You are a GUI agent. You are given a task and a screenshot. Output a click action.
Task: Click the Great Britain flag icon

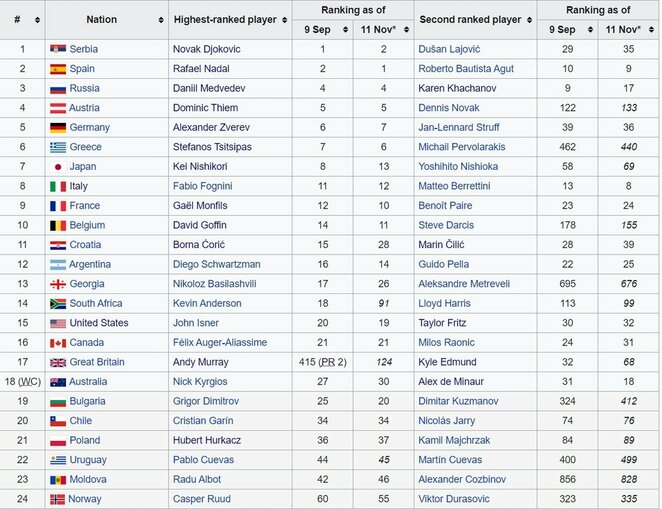58,362
